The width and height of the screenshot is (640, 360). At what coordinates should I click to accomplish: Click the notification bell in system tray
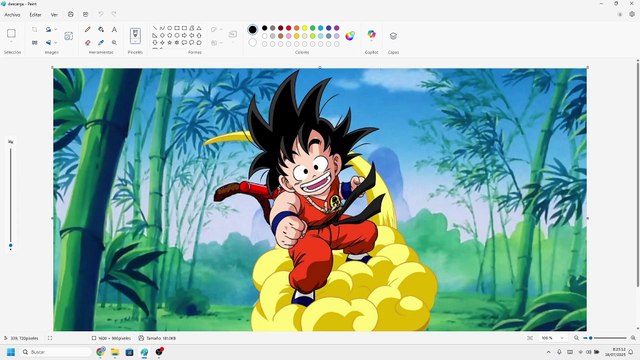pyautogui.click(x=631, y=352)
